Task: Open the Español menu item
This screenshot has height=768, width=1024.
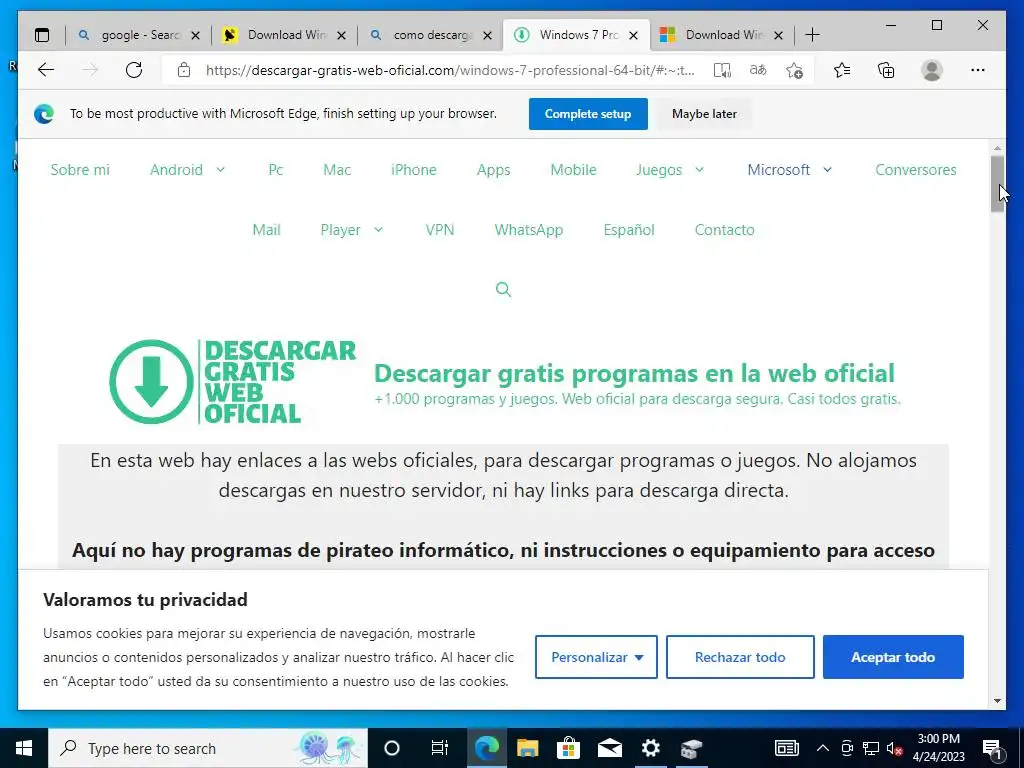Action: [629, 230]
